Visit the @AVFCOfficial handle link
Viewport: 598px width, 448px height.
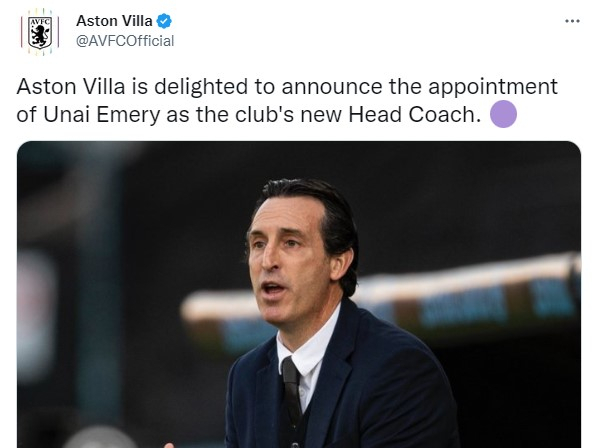(x=125, y=41)
